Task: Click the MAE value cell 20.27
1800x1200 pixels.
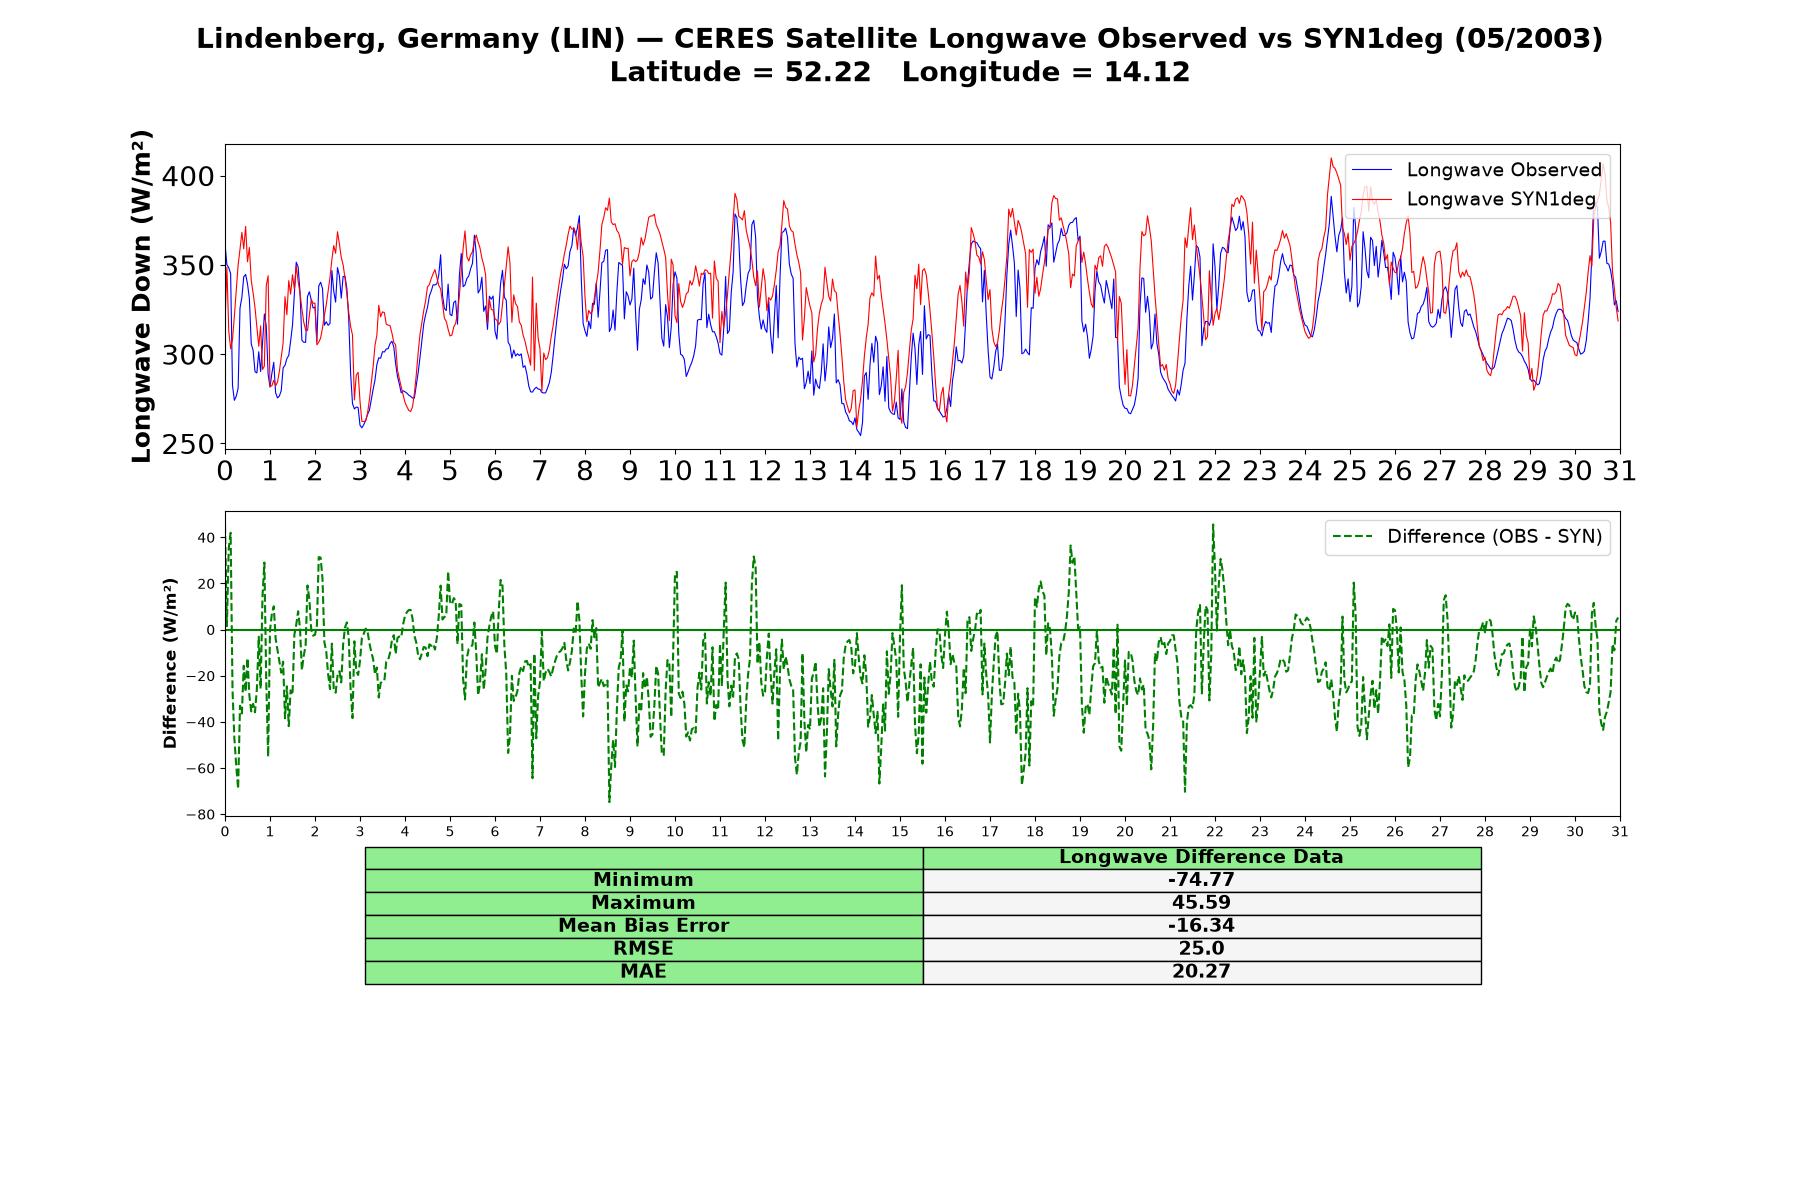Action: coord(1201,972)
